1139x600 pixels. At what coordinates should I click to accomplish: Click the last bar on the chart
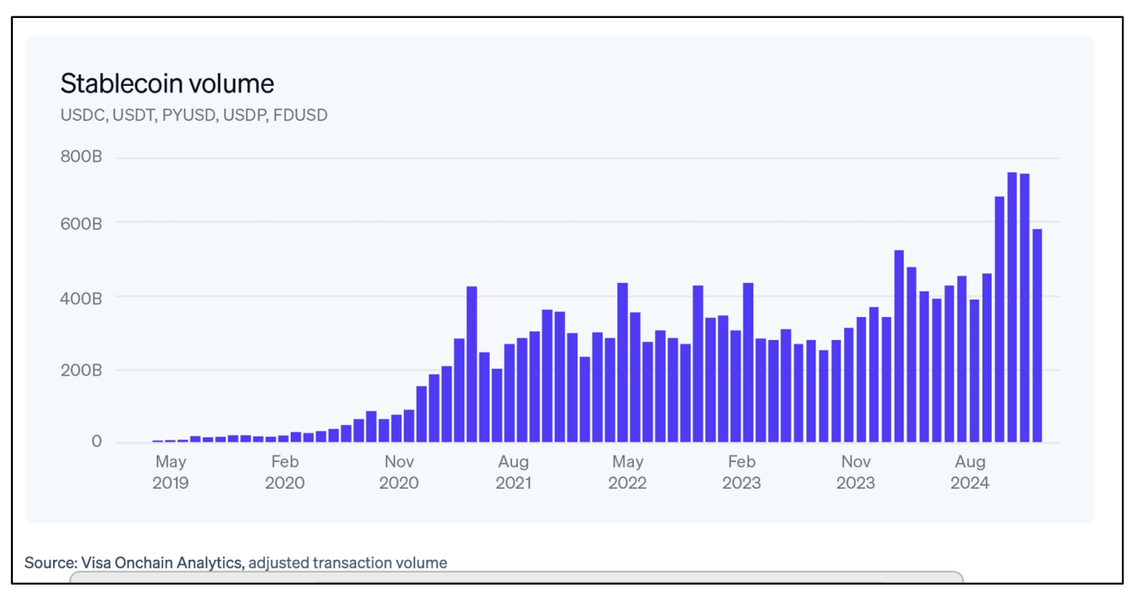pyautogui.click(x=1037, y=336)
